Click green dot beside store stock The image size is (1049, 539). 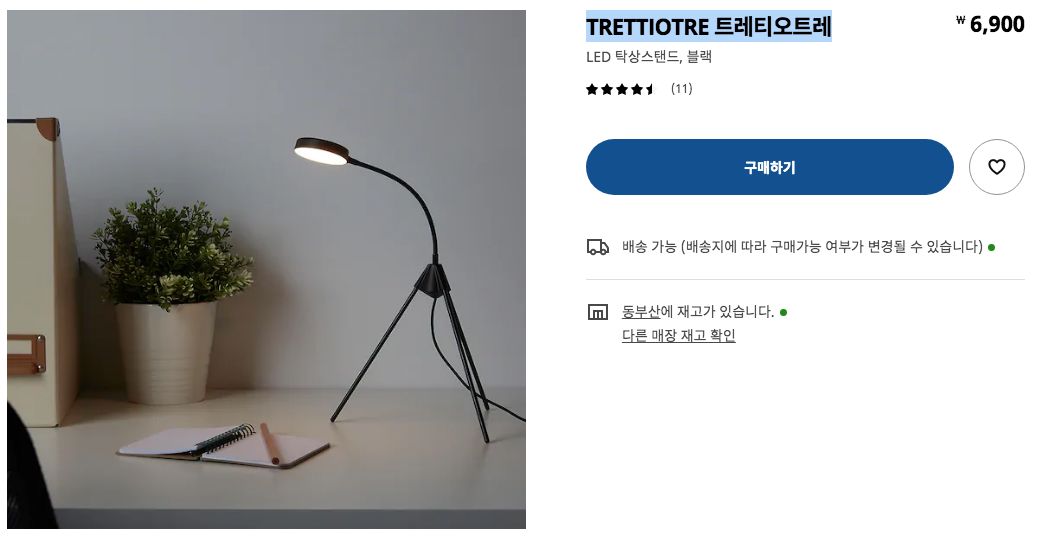click(783, 312)
